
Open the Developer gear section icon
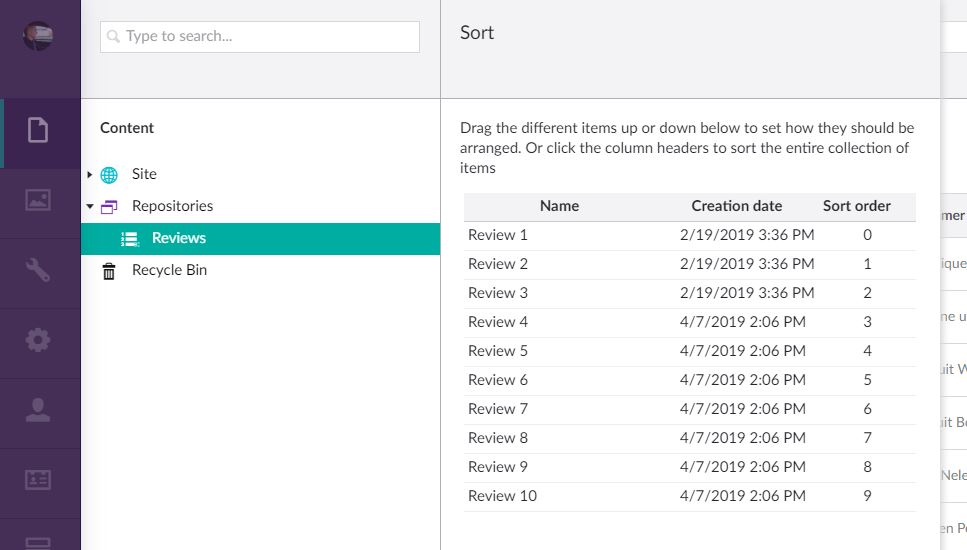pos(38,340)
